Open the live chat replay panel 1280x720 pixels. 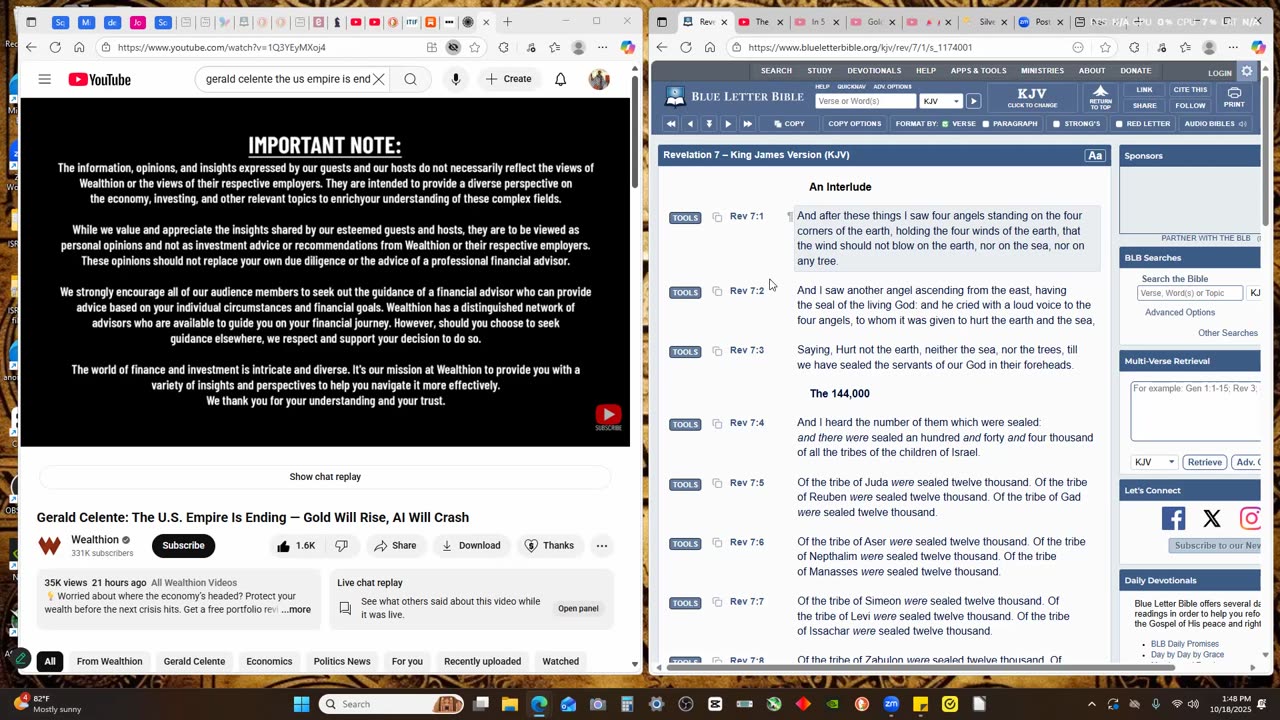(x=578, y=608)
